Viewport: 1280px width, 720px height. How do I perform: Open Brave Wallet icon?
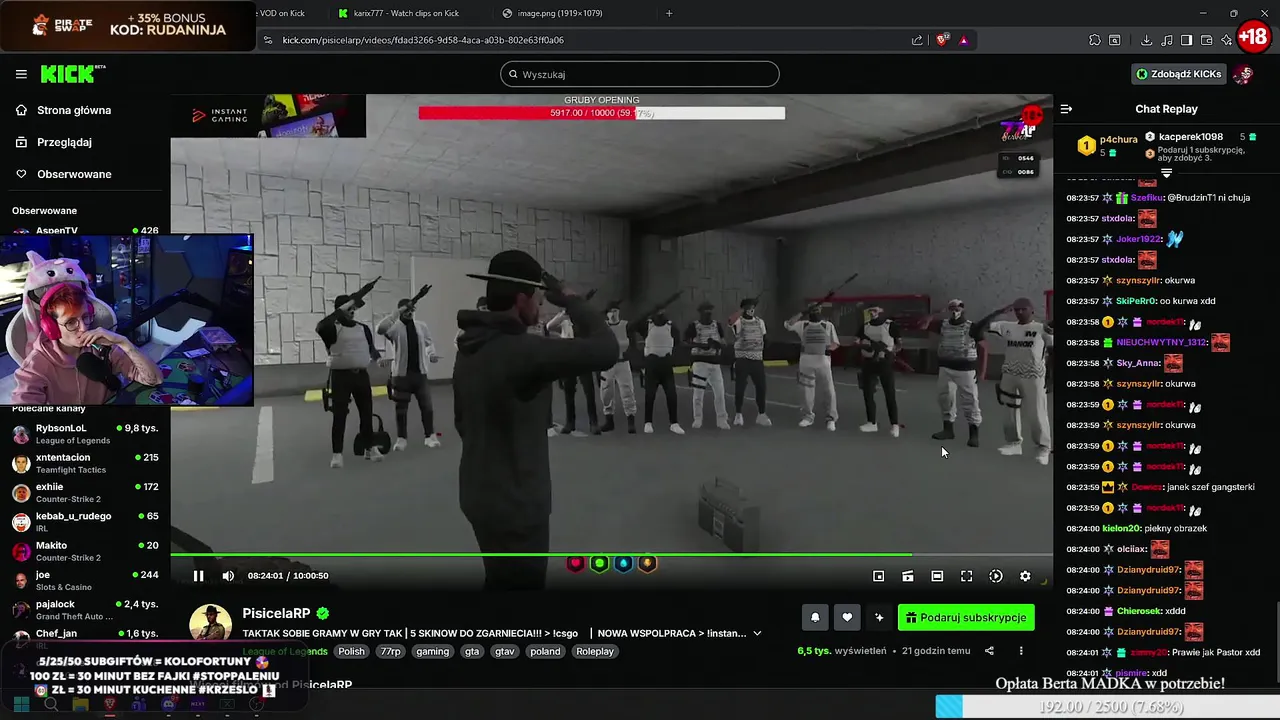(x=1206, y=40)
